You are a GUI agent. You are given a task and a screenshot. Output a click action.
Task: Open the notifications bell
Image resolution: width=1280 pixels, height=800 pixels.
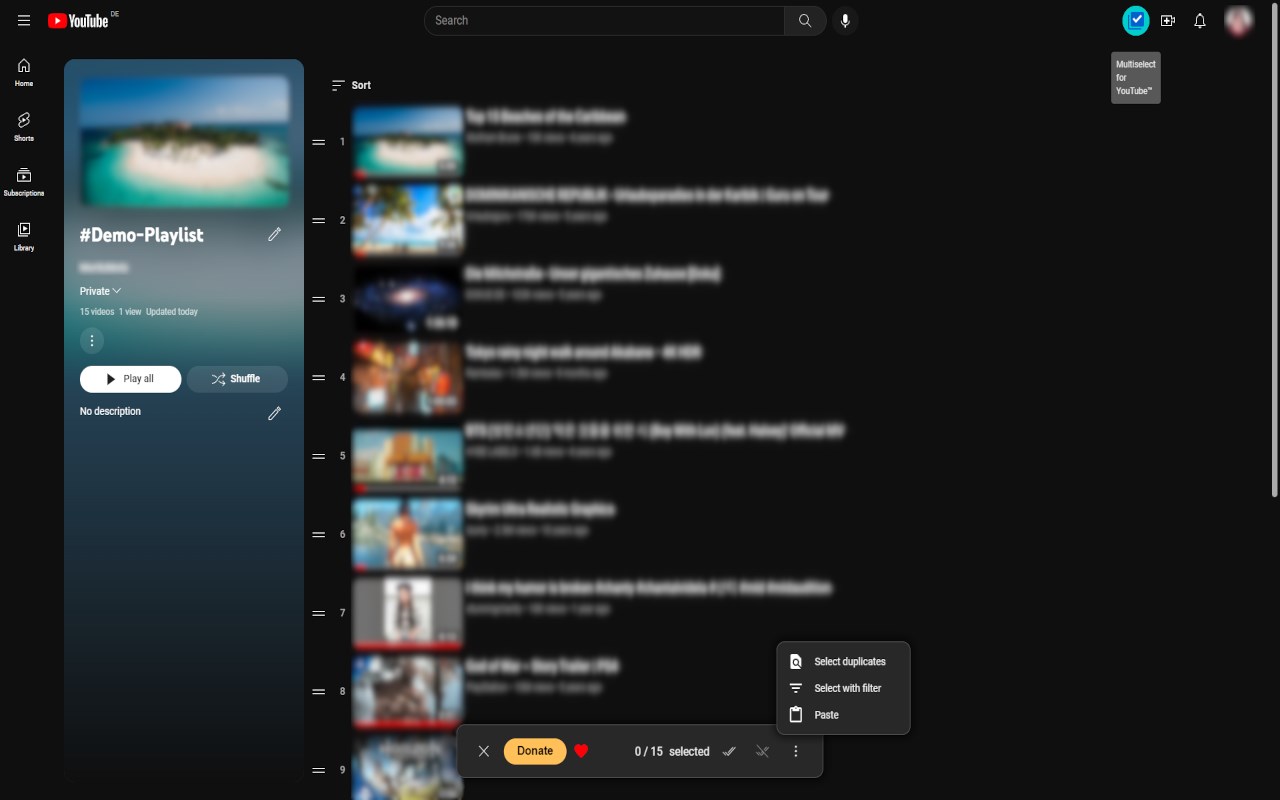(1200, 20)
